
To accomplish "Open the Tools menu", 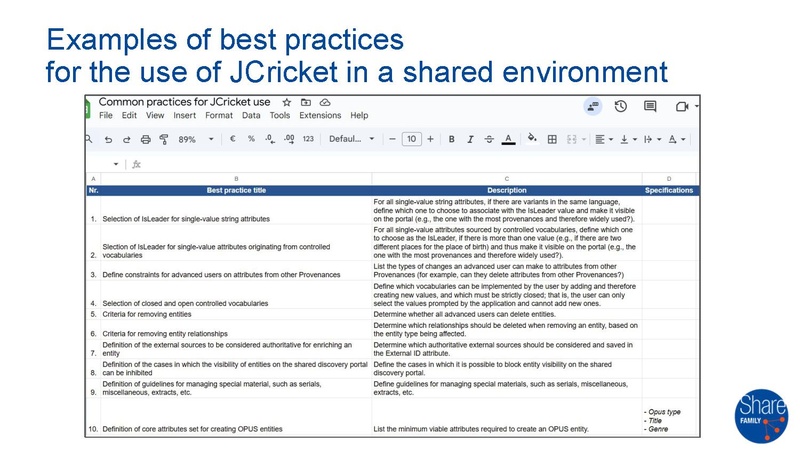I will (280, 115).
